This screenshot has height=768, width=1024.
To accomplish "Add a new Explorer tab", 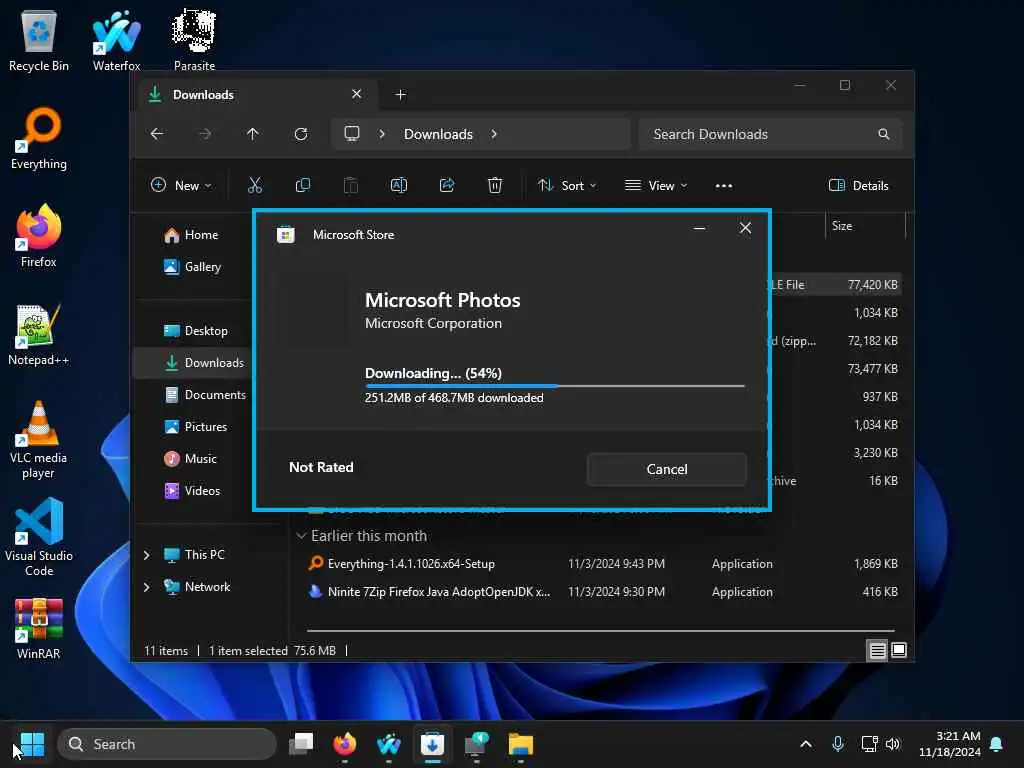I will (400, 95).
